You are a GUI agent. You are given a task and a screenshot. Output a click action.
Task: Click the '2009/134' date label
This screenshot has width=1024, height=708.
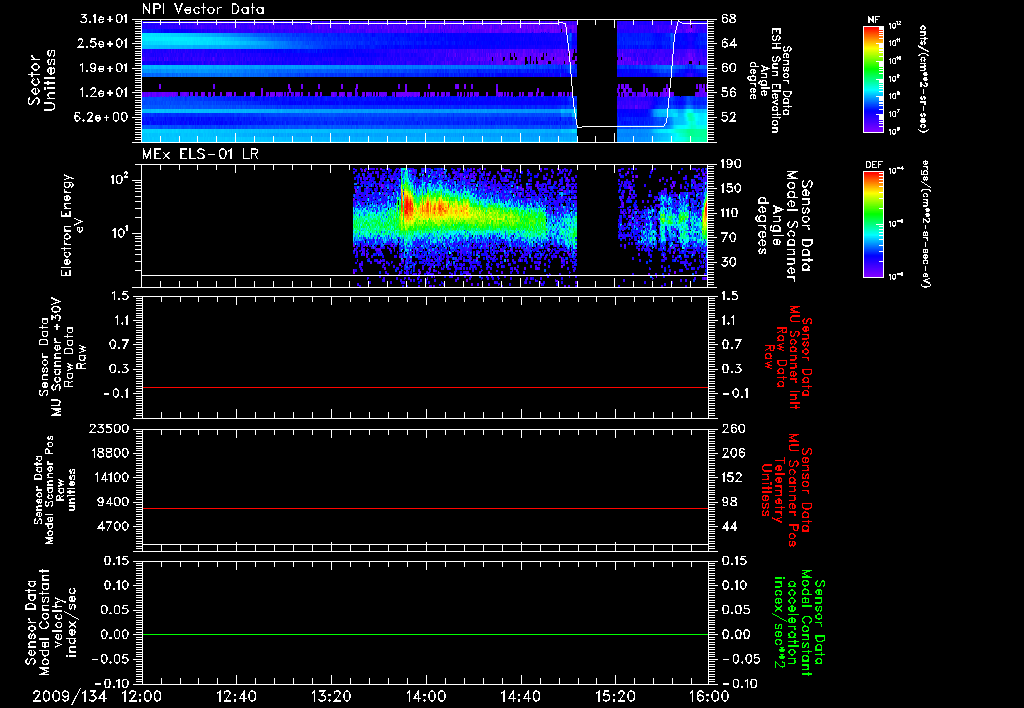point(69,696)
